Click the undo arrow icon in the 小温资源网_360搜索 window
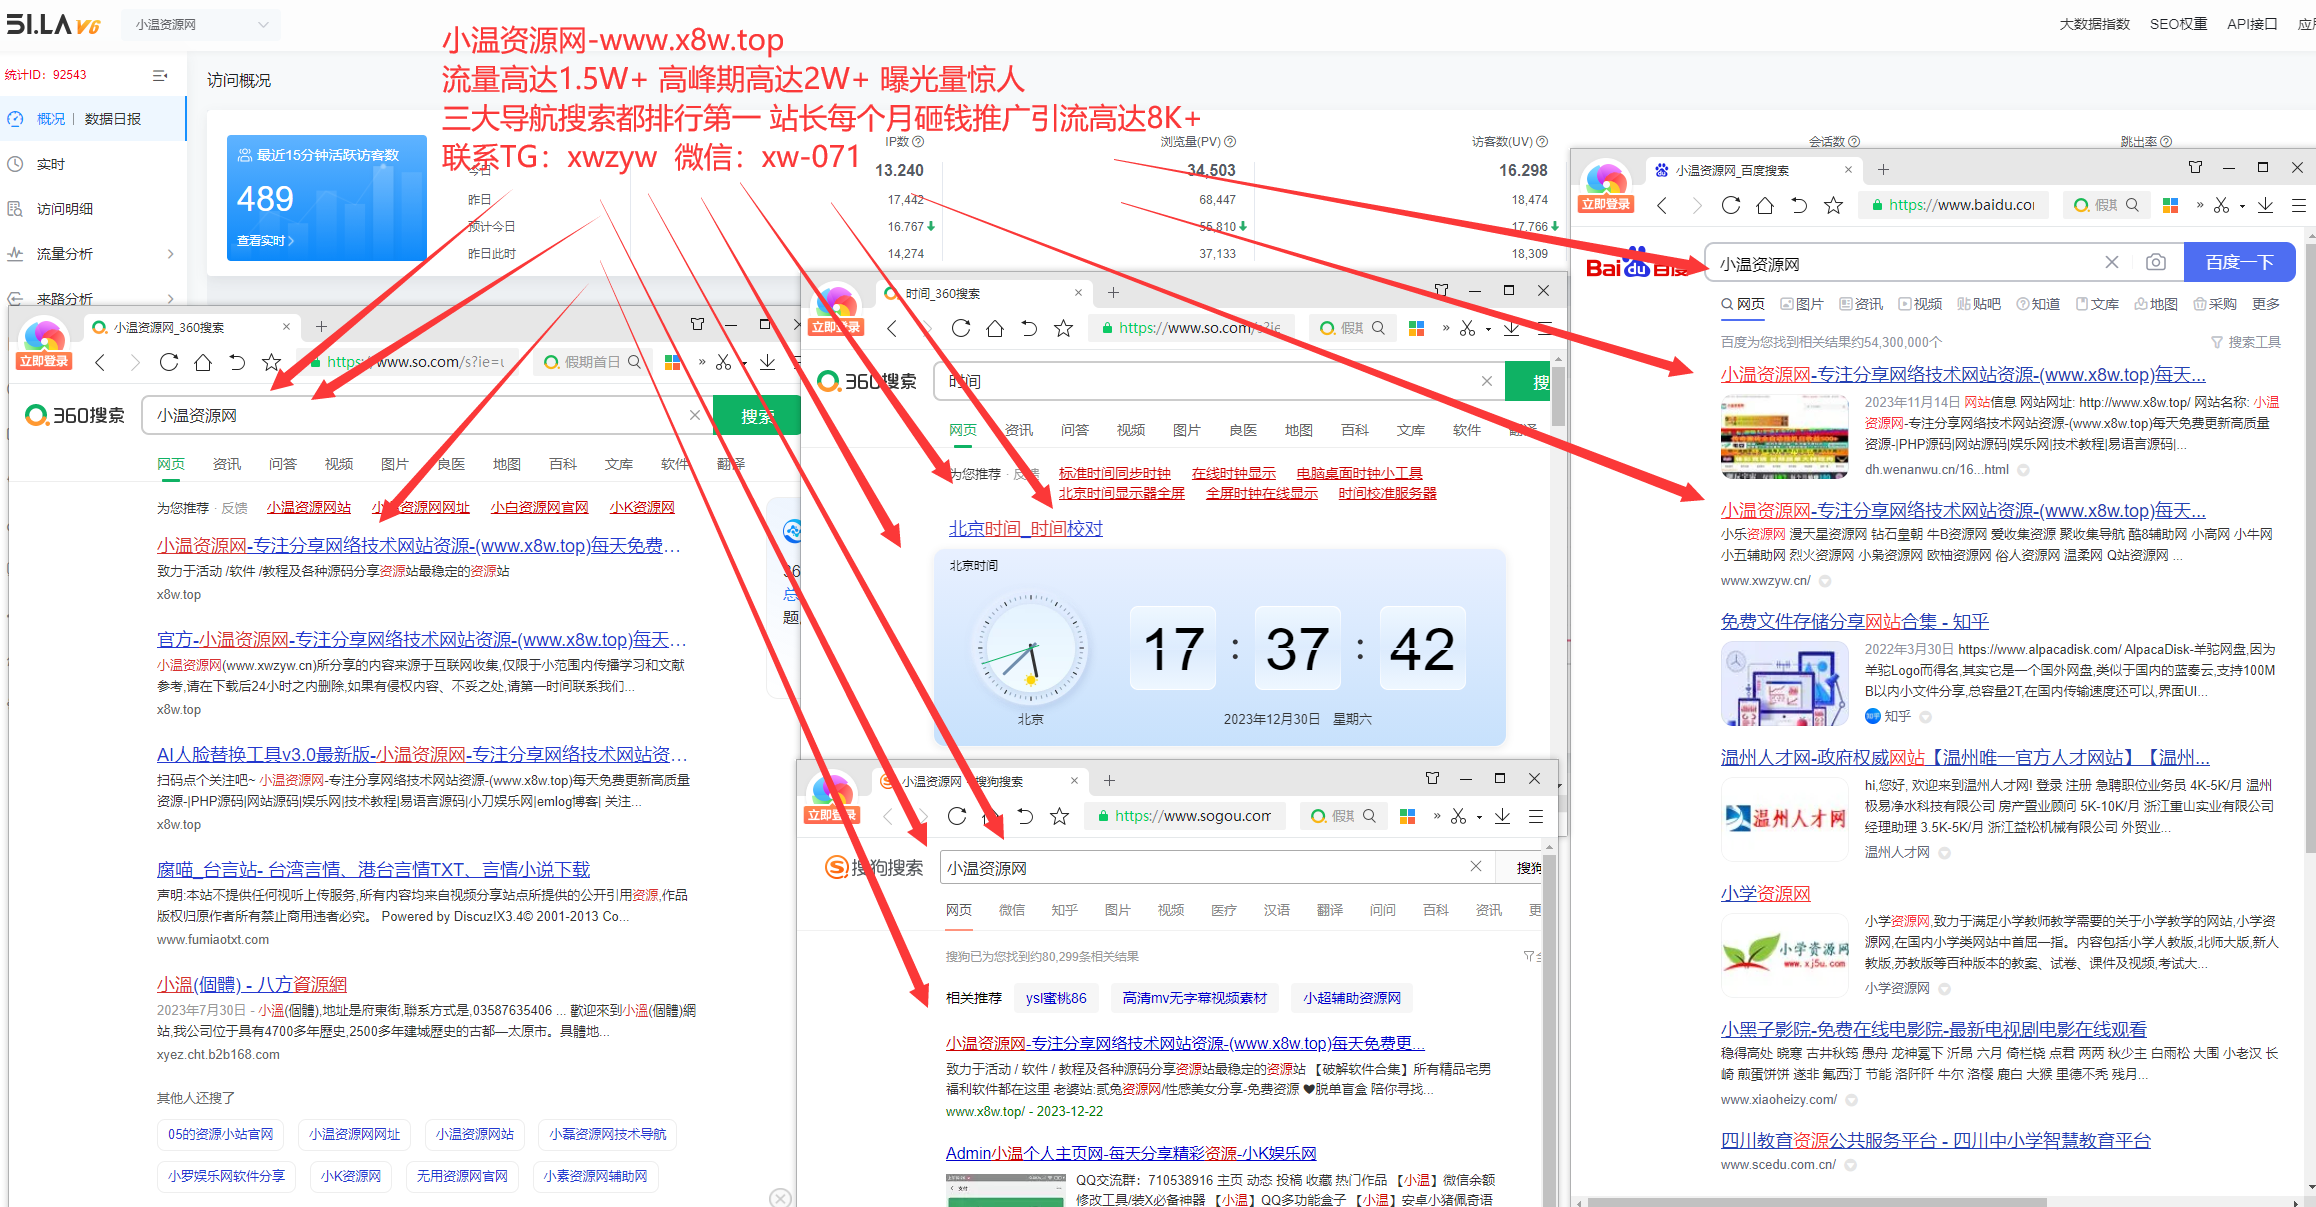This screenshot has height=1207, width=2316. coord(237,362)
